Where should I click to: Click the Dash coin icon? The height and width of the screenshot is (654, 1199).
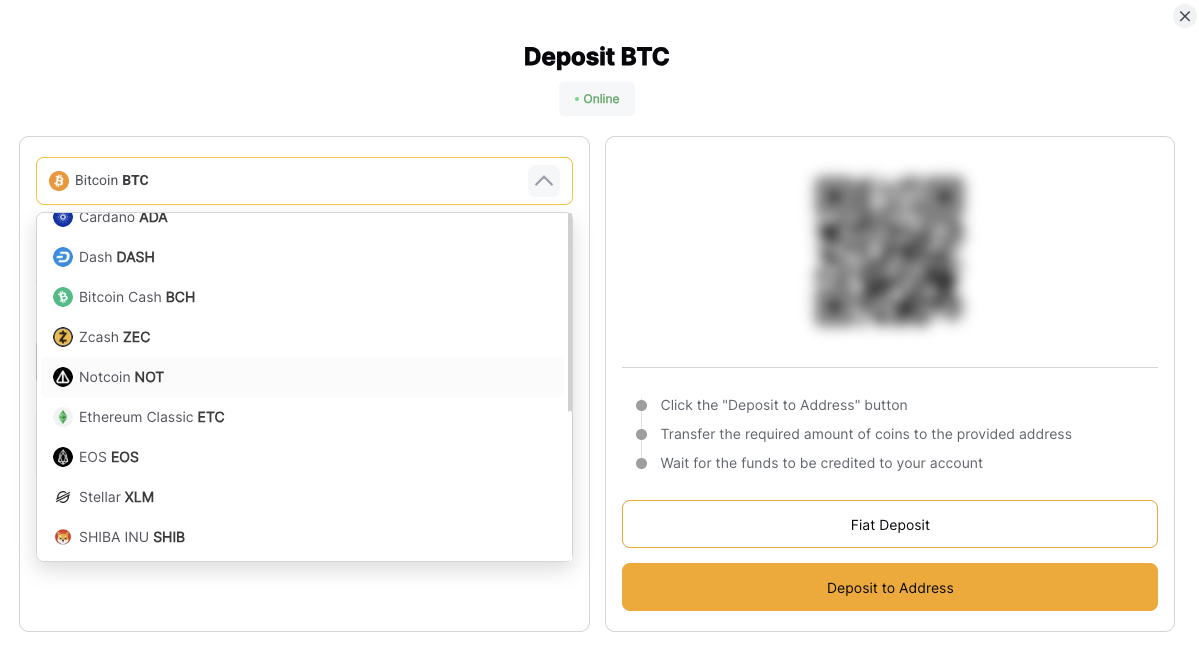click(63, 257)
